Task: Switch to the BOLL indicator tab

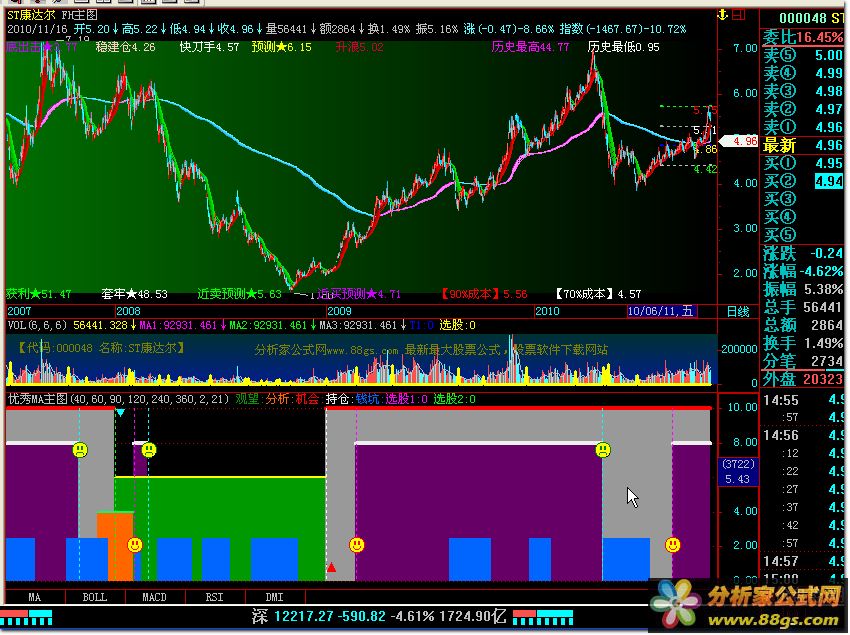Action: click(95, 597)
